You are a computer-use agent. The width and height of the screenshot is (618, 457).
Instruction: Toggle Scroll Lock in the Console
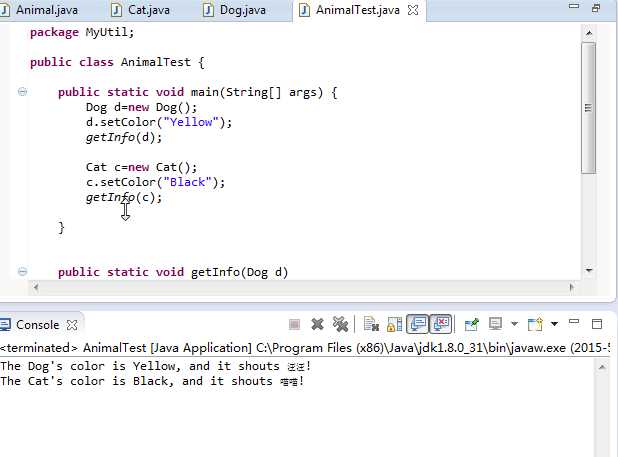(x=395, y=324)
